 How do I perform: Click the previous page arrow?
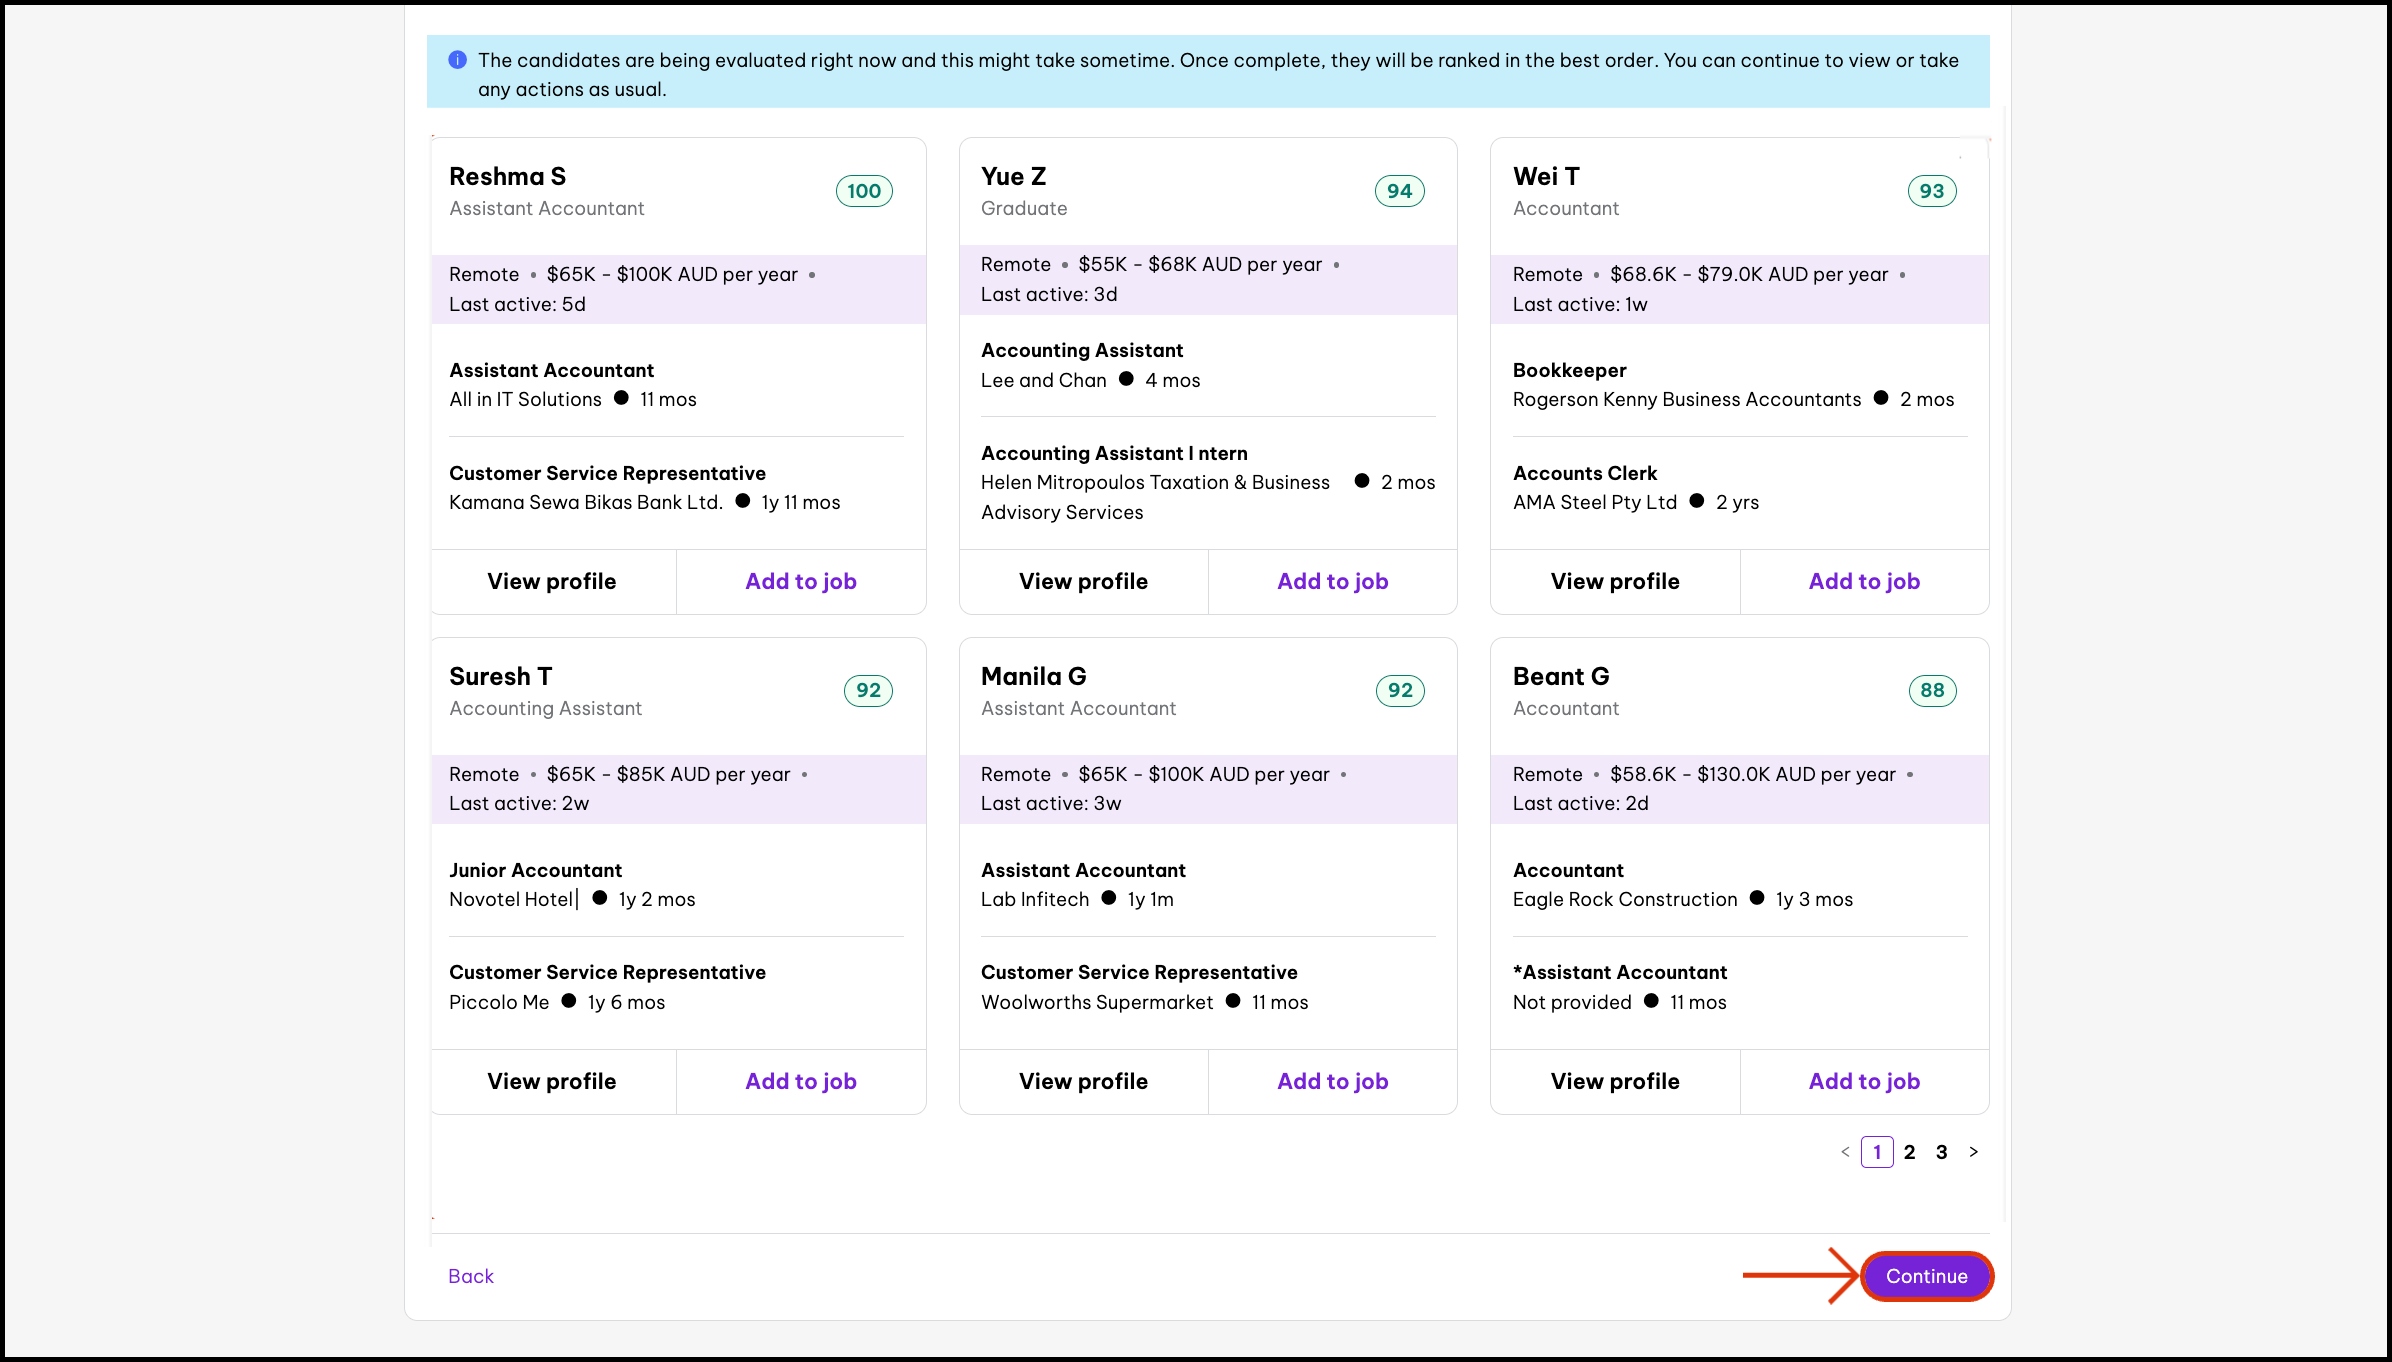tap(1845, 1152)
